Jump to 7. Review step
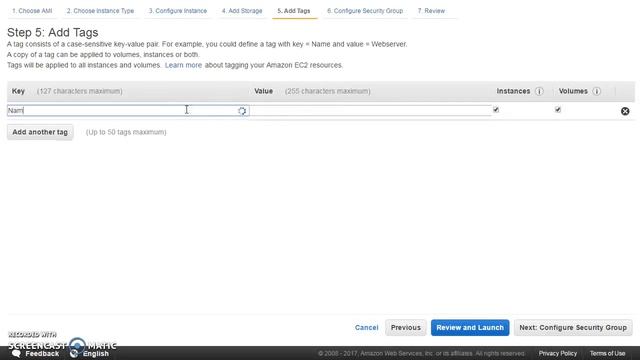640x360 pixels. (431, 11)
